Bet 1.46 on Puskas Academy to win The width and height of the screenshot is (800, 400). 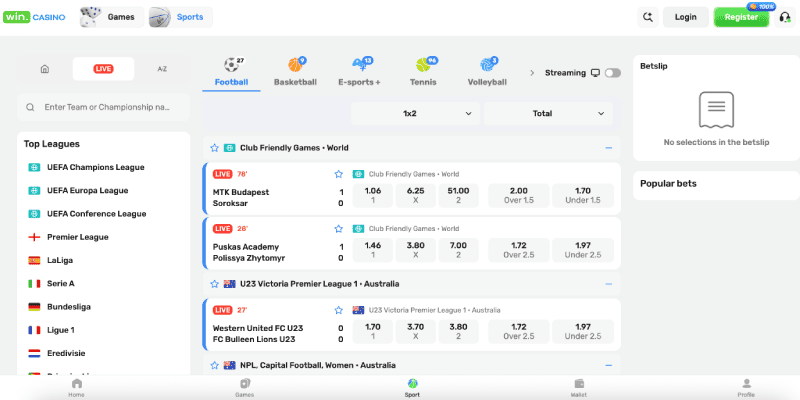pyautogui.click(x=373, y=250)
